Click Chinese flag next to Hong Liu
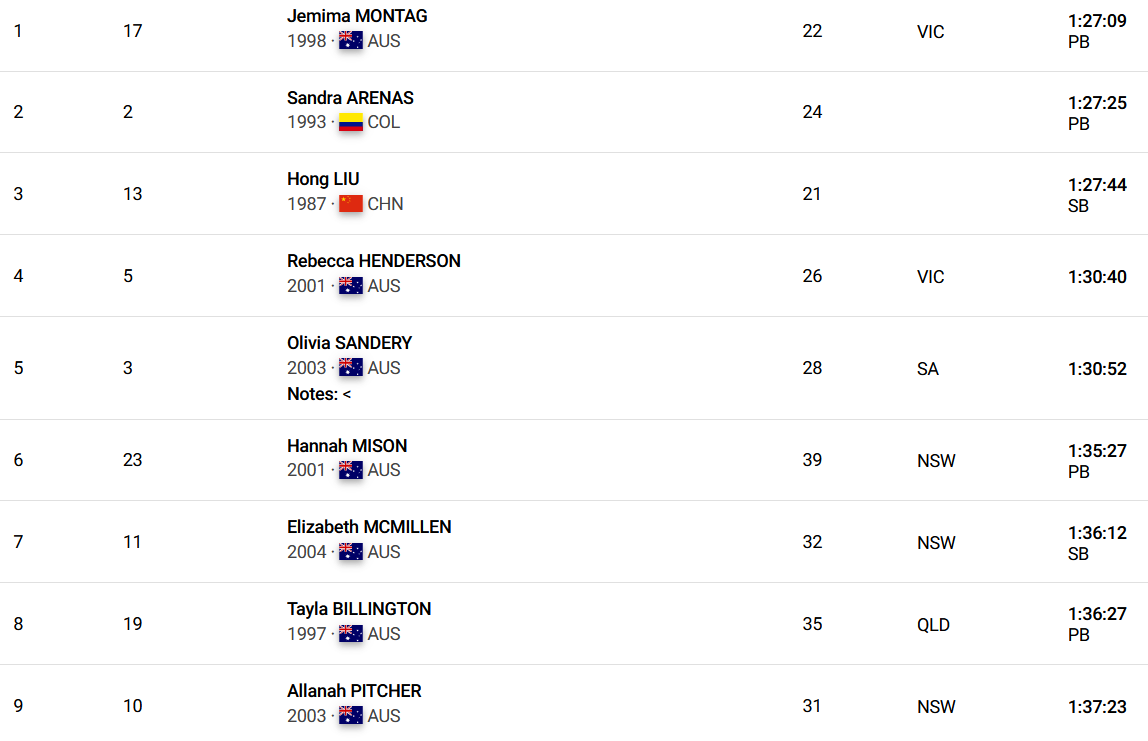1148x741 pixels. click(351, 204)
